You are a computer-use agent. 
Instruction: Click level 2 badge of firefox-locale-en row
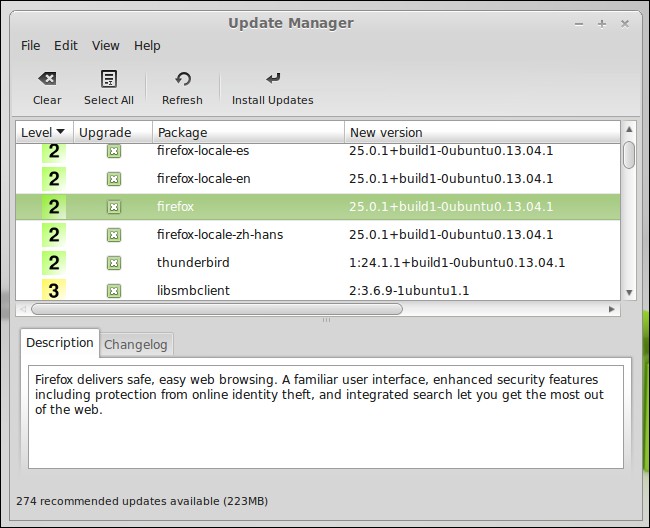(54, 179)
